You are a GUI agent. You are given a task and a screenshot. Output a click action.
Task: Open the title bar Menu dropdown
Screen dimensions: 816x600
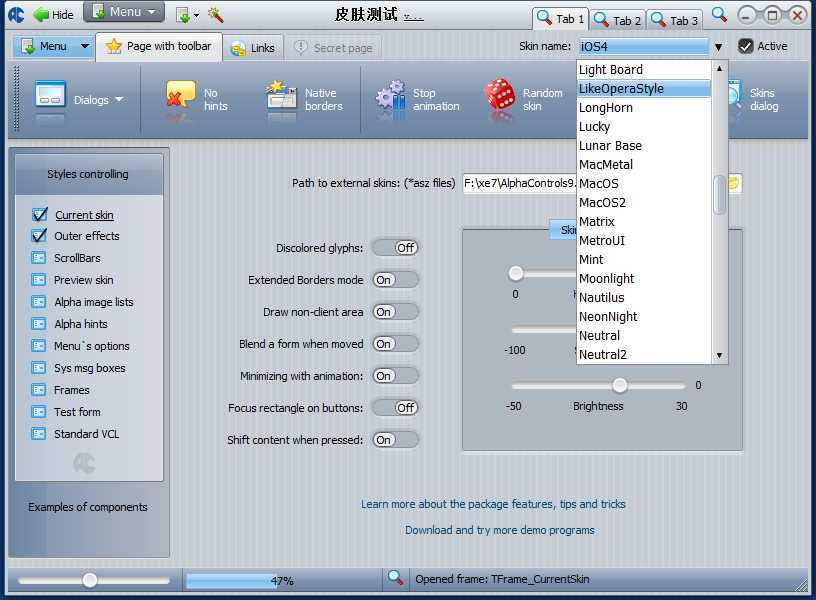[x=124, y=12]
